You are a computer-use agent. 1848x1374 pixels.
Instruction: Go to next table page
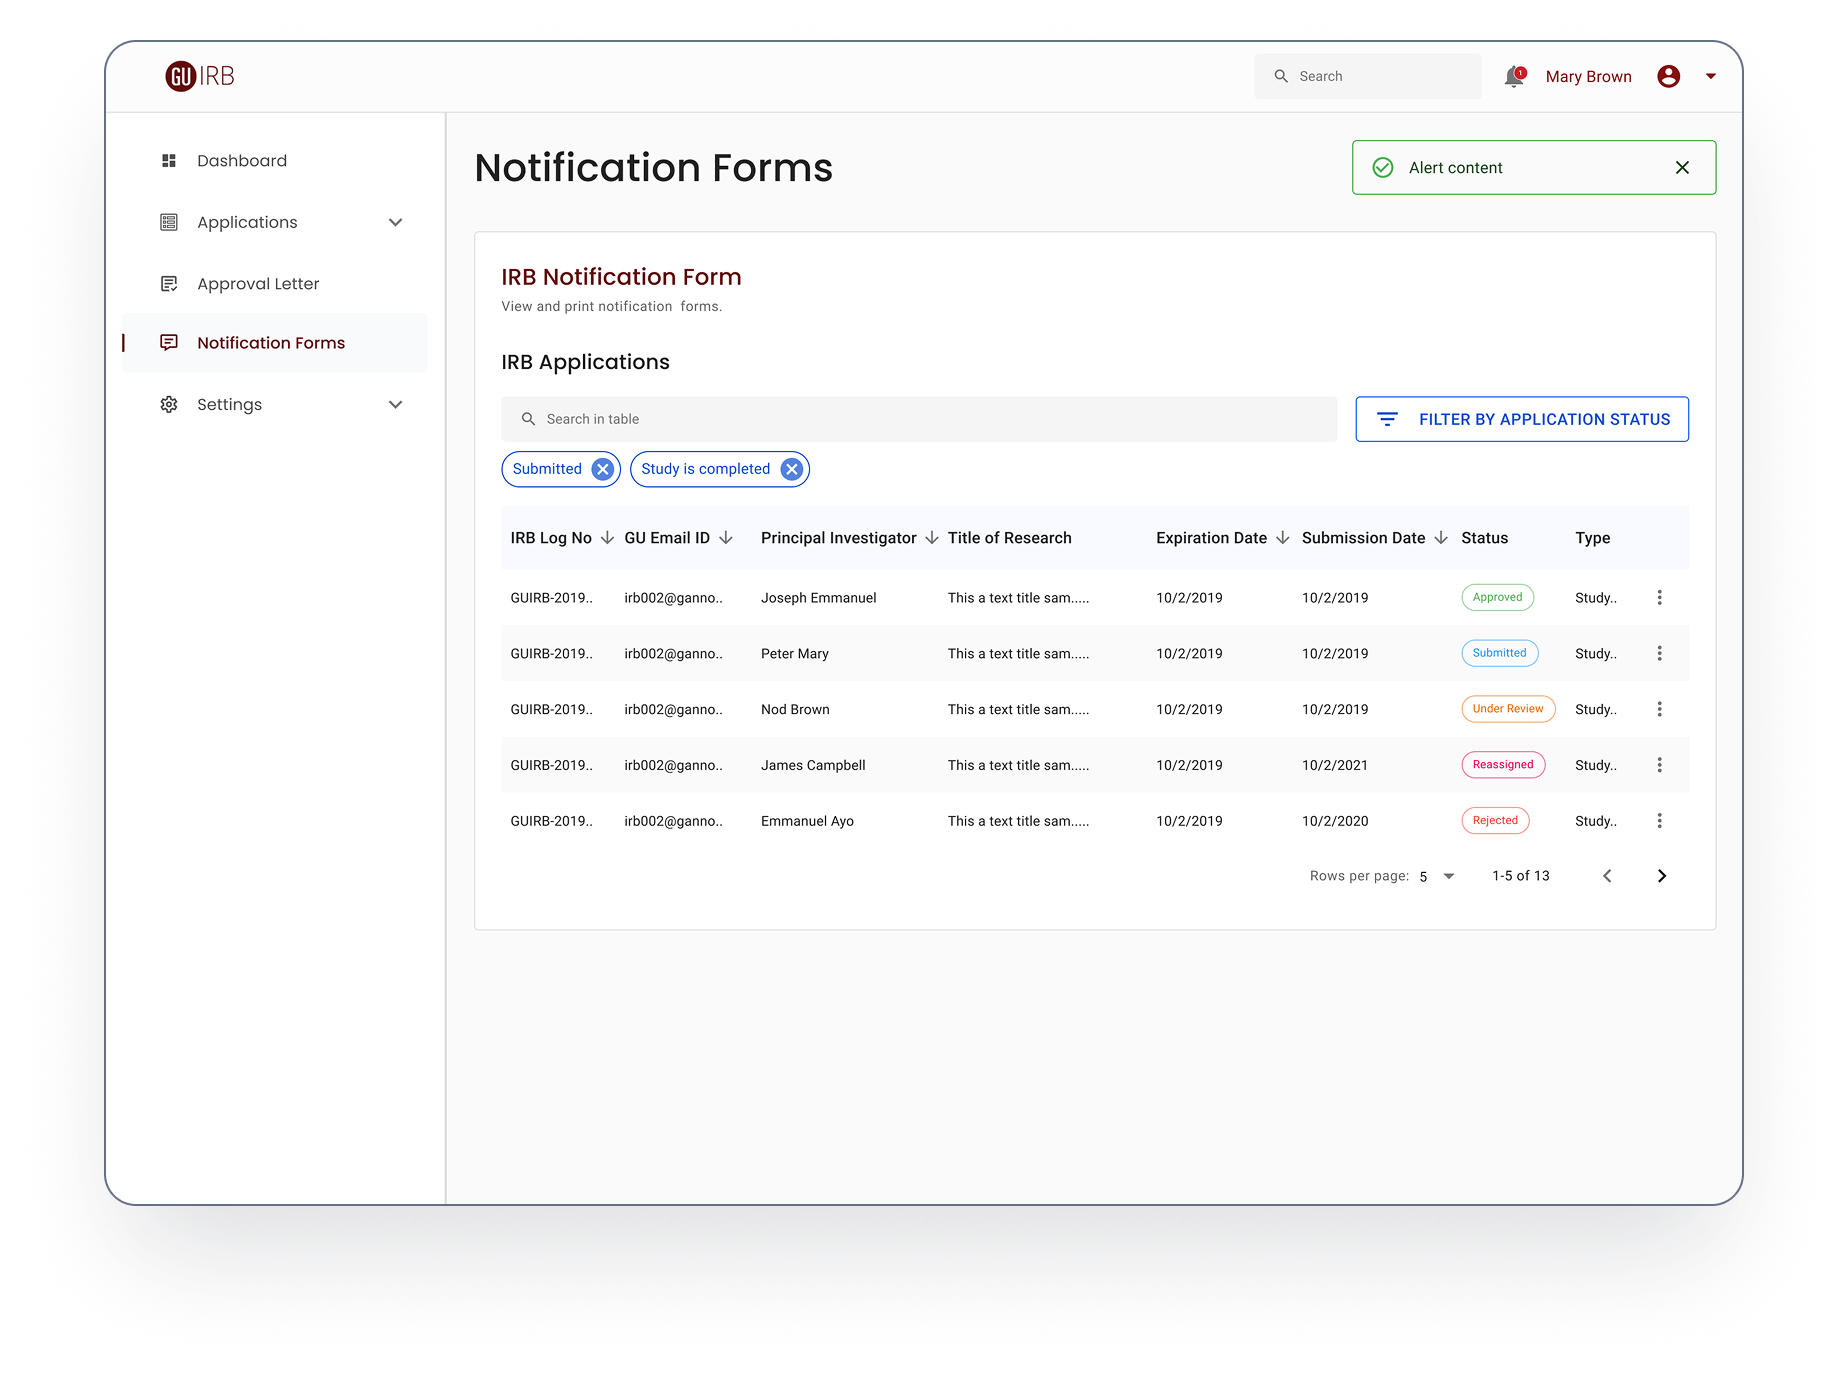tap(1662, 876)
